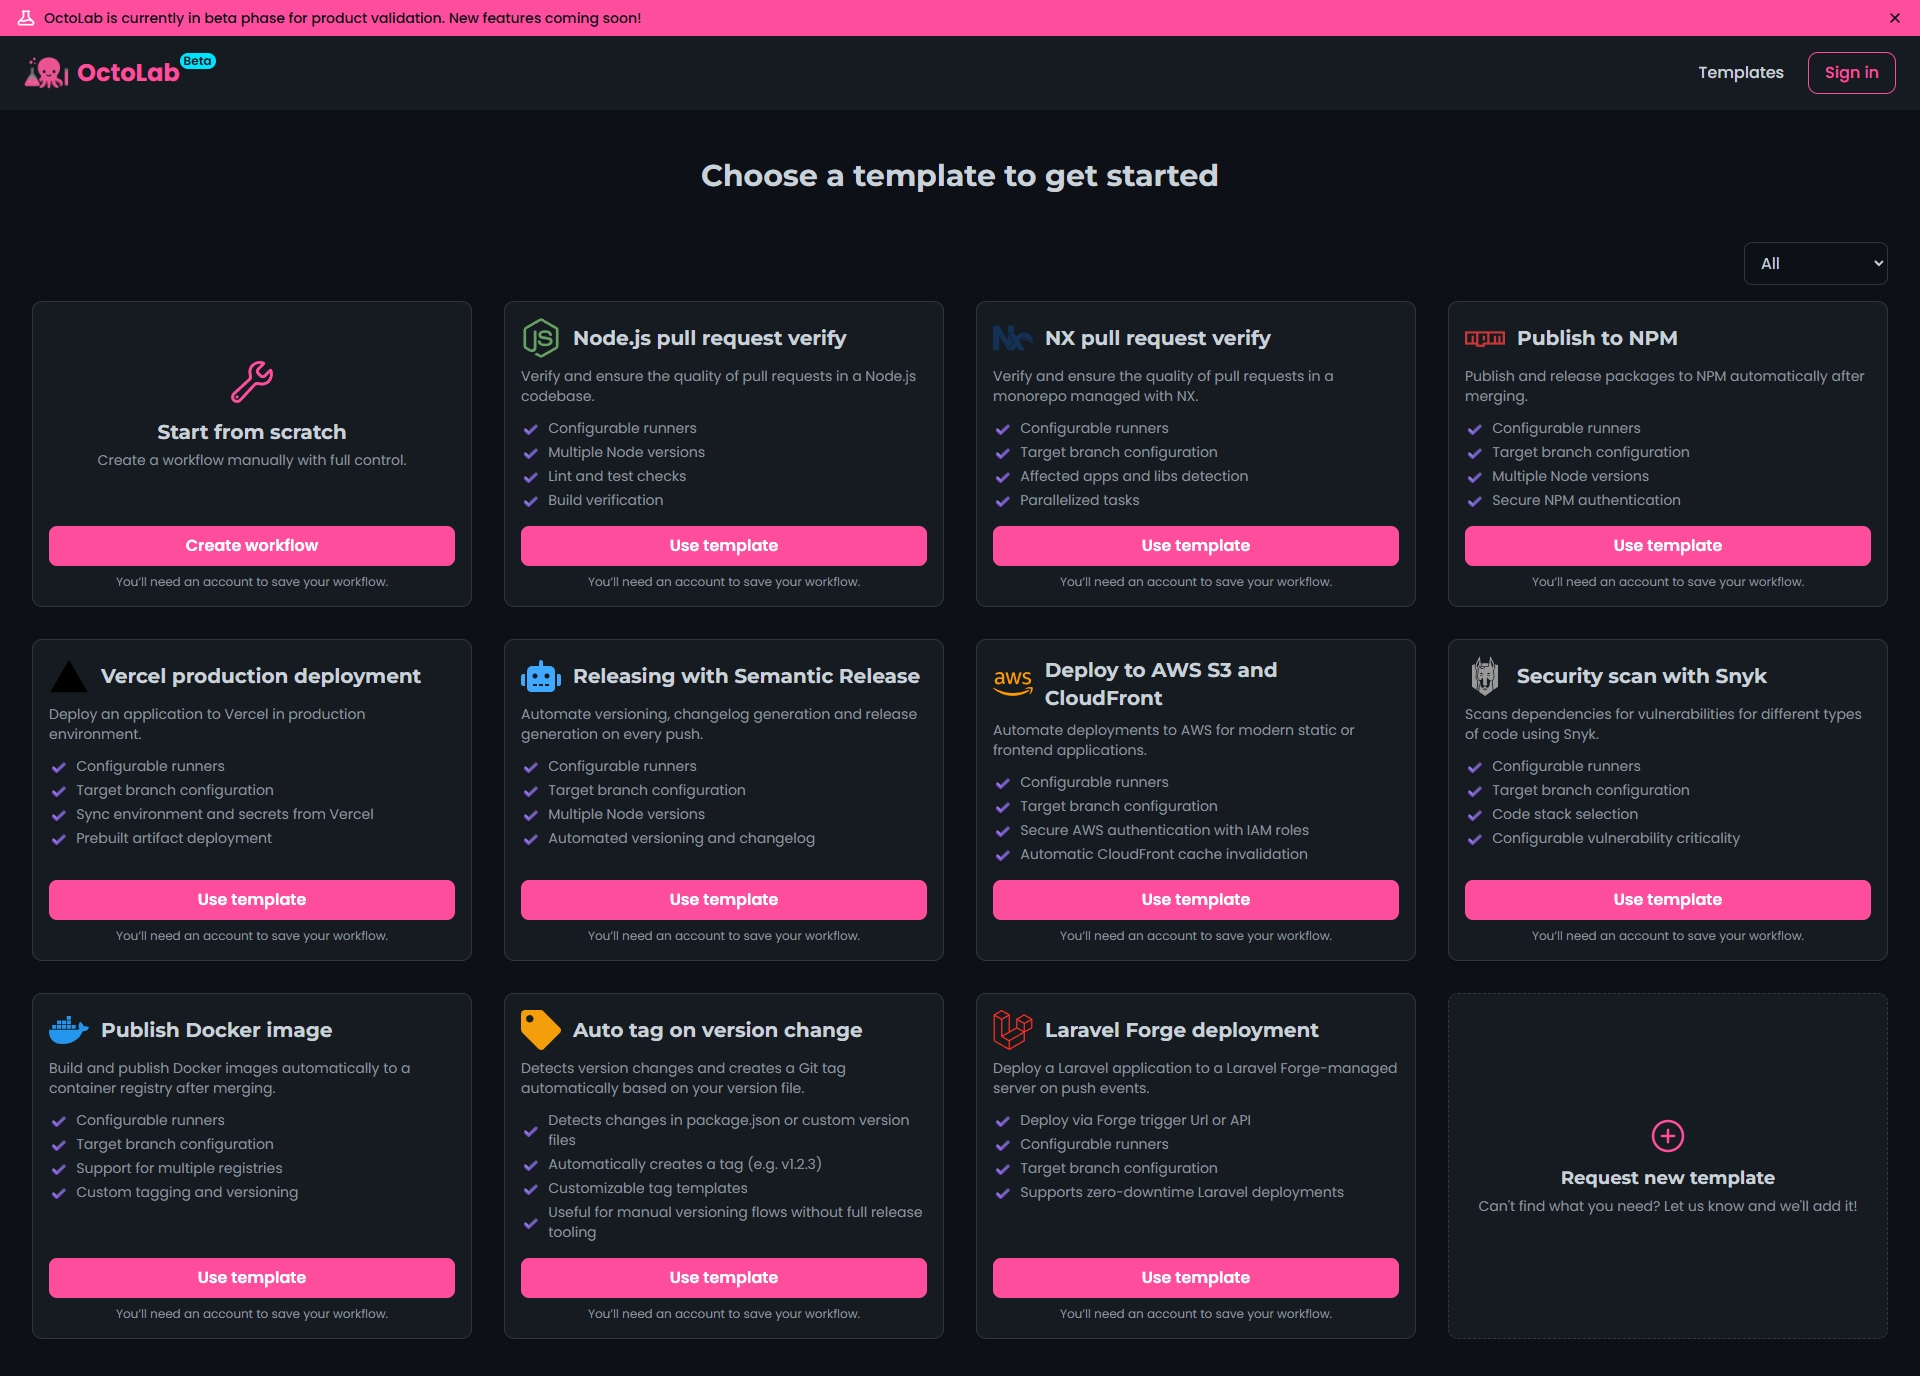This screenshot has height=1376, width=1920.
Task: Click the Semantic Release robot icon
Action: tap(541, 677)
